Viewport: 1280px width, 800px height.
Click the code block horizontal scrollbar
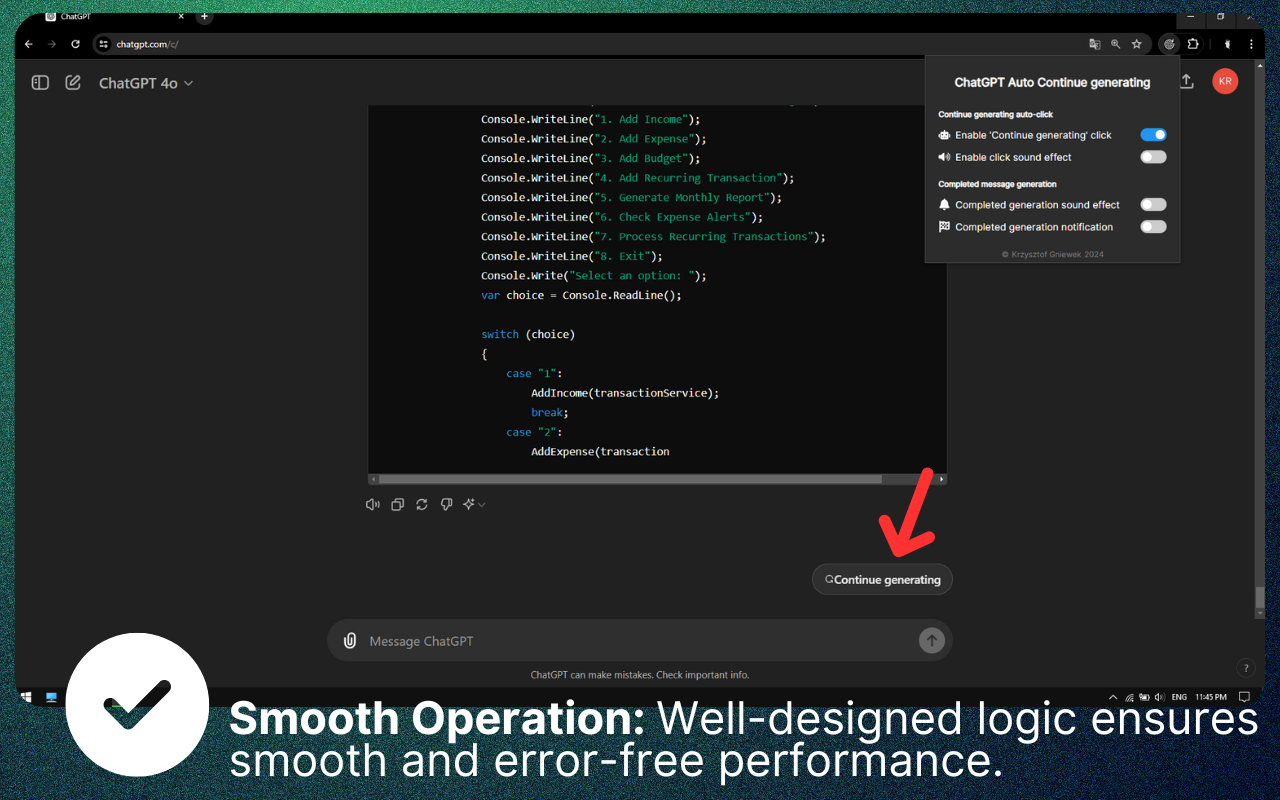(630, 479)
